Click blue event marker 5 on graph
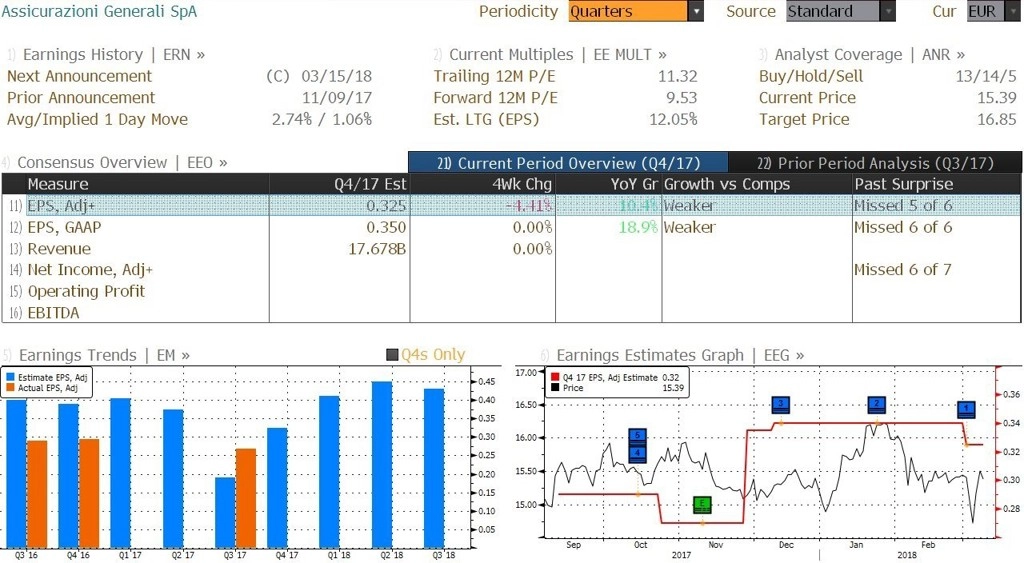 pos(637,437)
